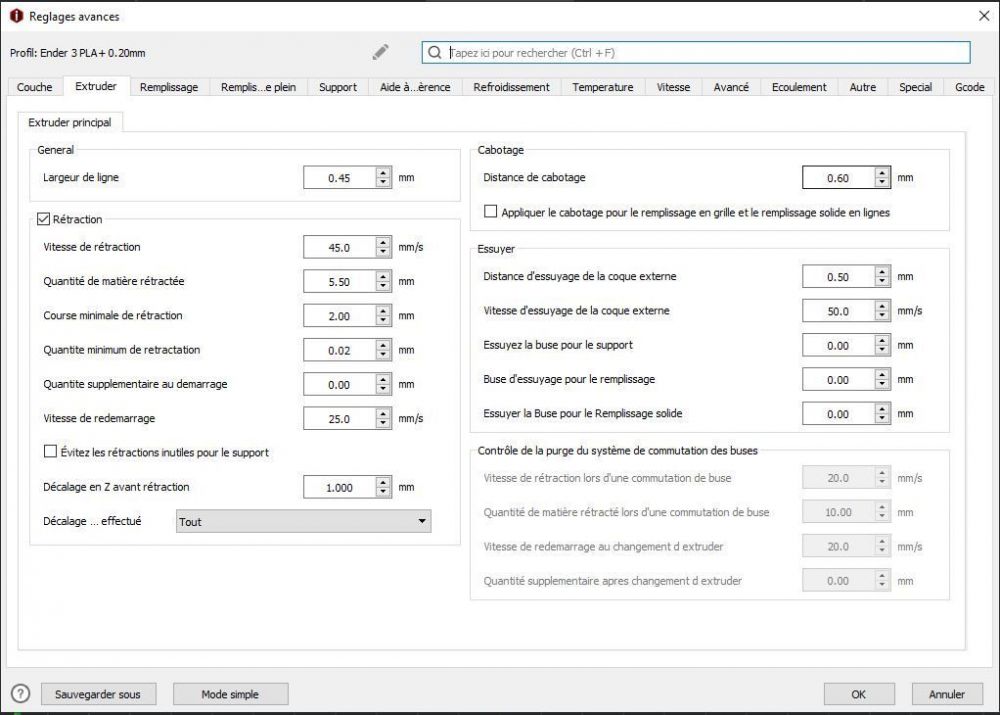Click the Reglages avances app logo
Image resolution: width=1000 pixels, height=715 pixels.
point(17,16)
